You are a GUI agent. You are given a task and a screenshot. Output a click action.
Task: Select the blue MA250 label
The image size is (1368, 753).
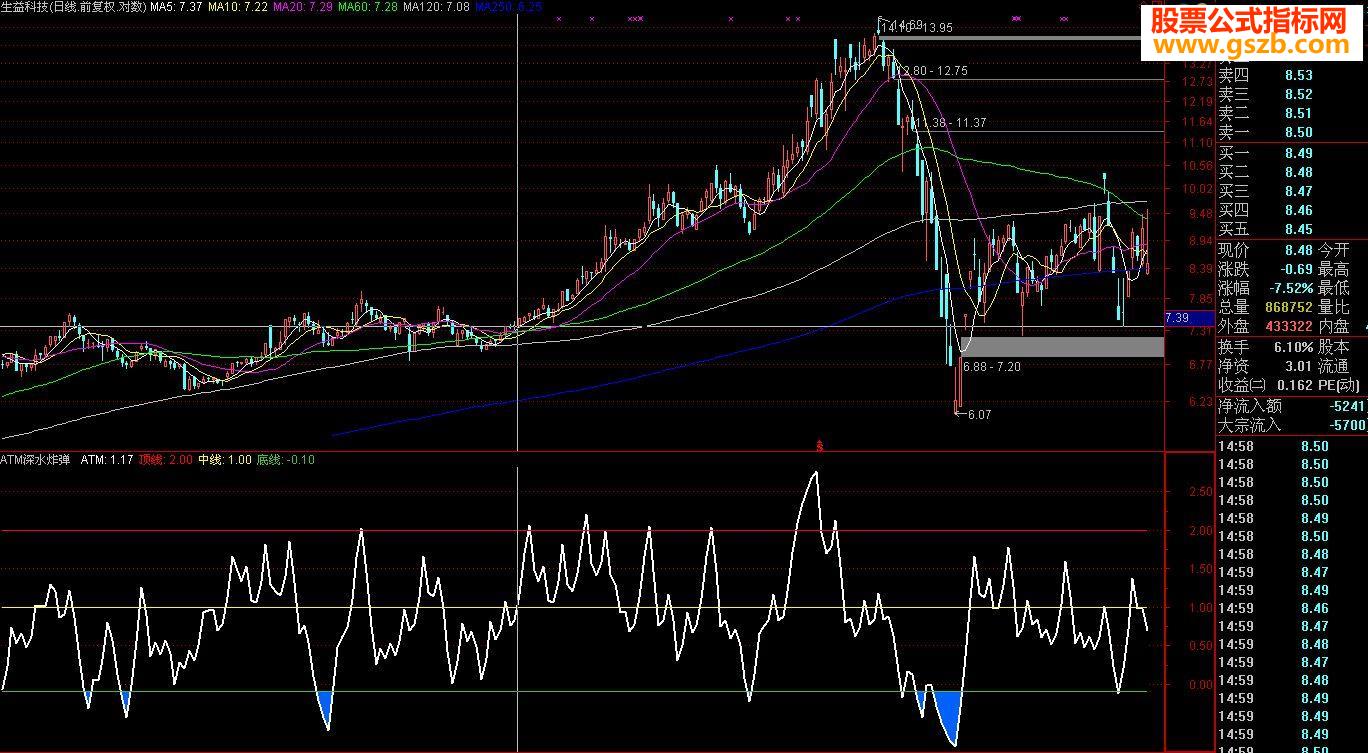(509, 7)
